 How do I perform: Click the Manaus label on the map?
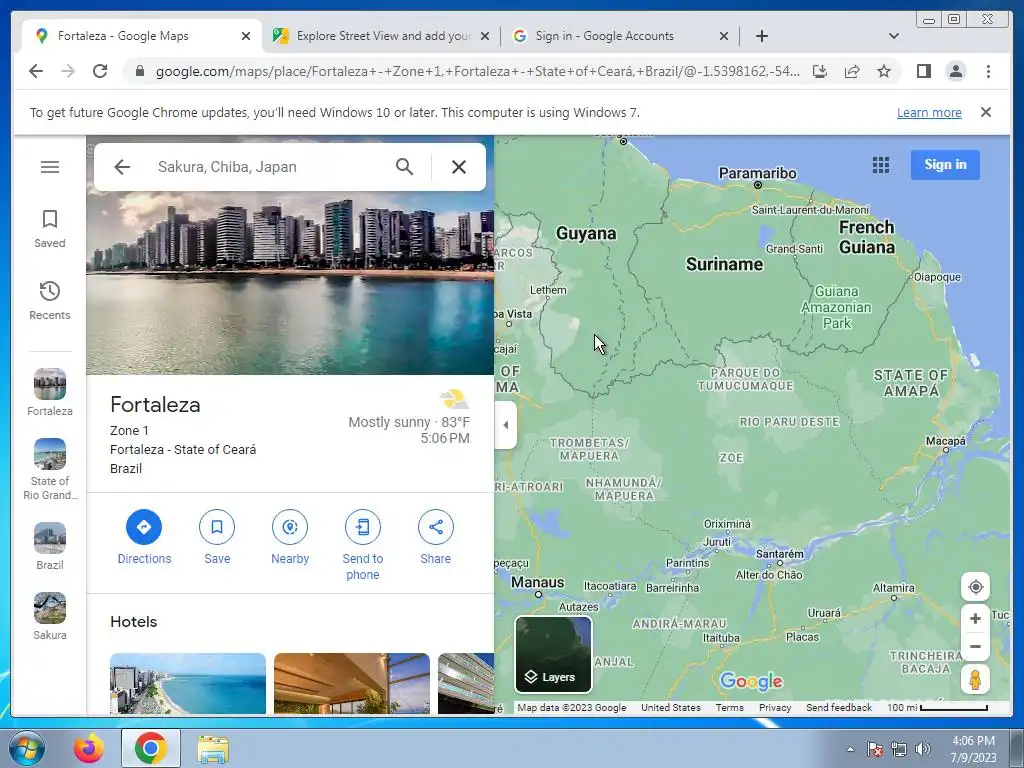click(x=537, y=582)
